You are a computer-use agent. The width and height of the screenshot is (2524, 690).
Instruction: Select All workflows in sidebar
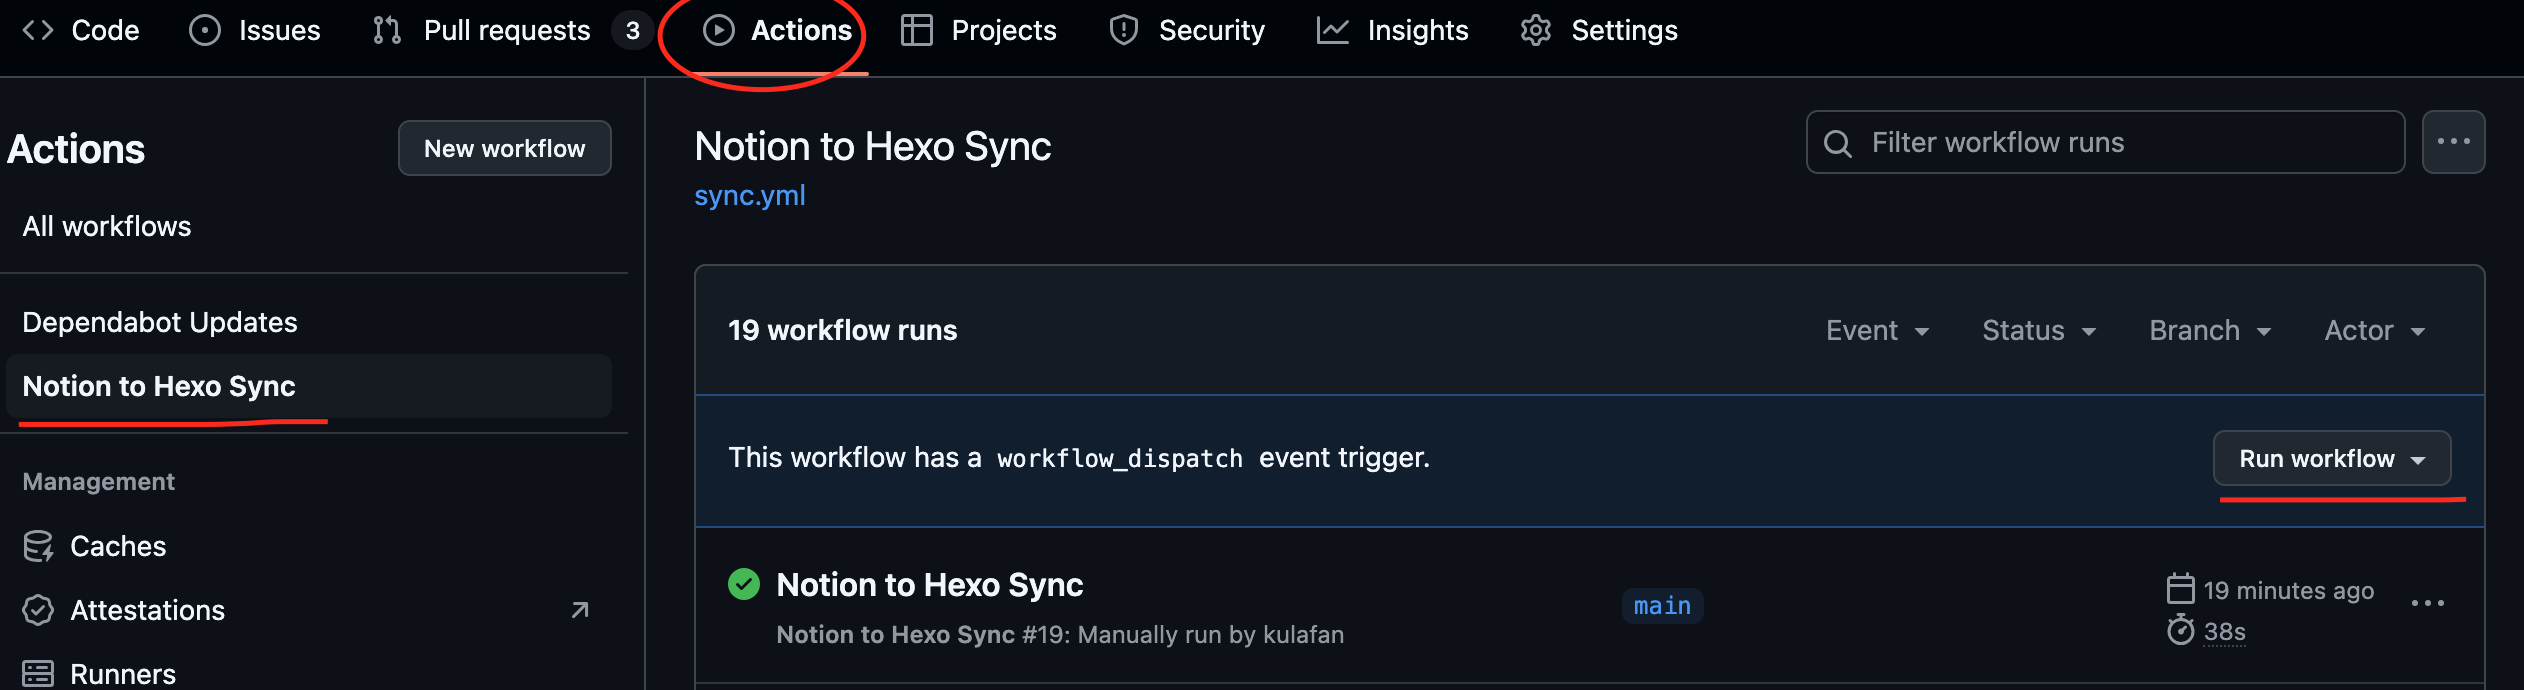pos(107,227)
